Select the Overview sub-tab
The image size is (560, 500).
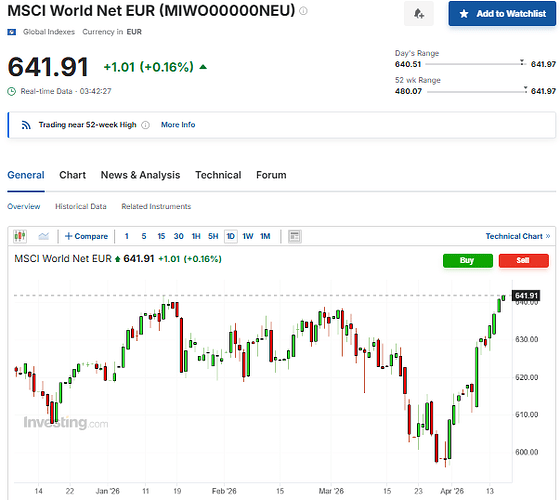[x=24, y=206]
